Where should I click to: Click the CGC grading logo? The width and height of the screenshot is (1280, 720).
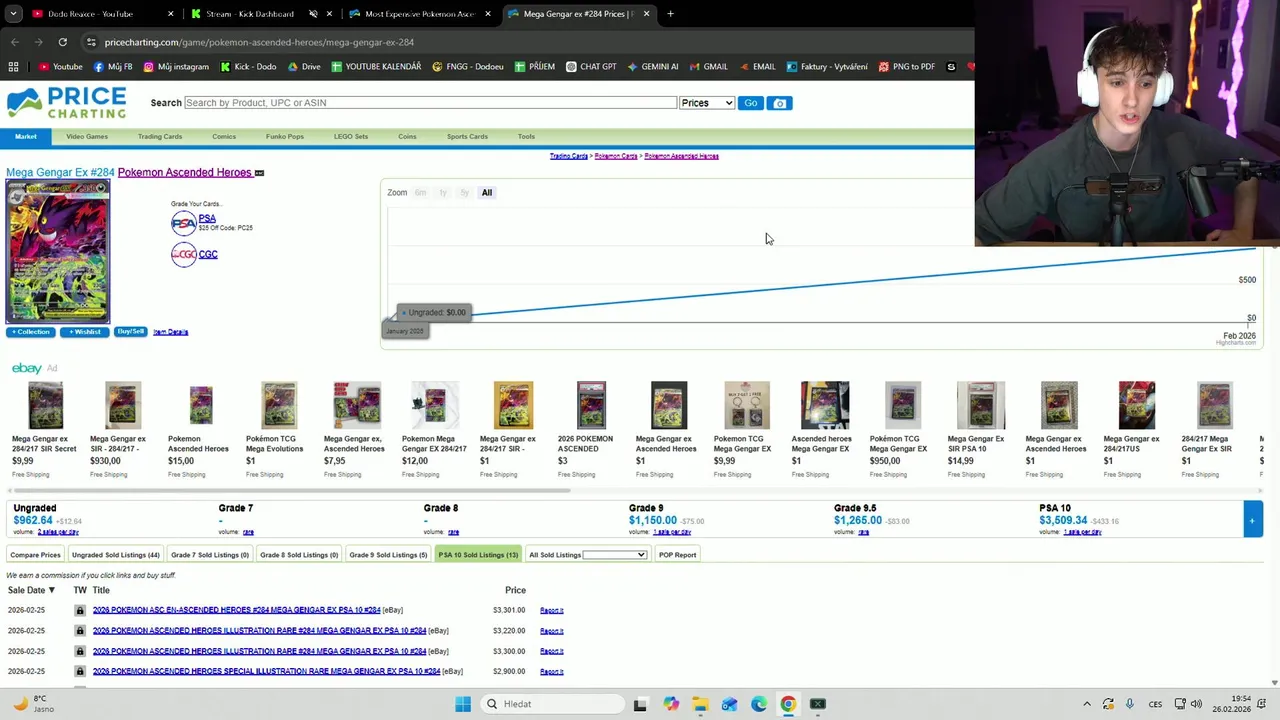(183, 256)
